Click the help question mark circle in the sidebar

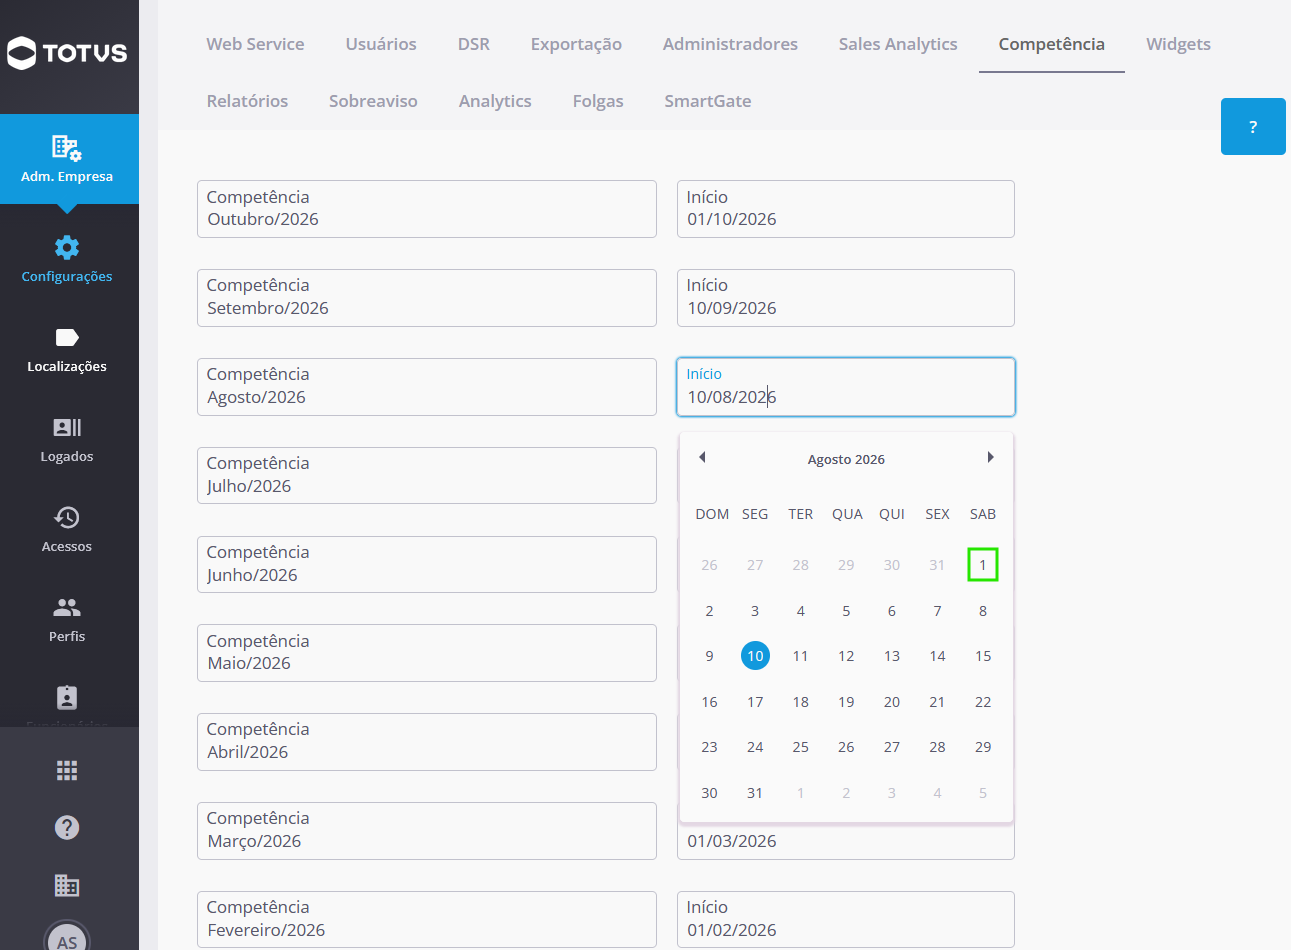tap(67, 827)
